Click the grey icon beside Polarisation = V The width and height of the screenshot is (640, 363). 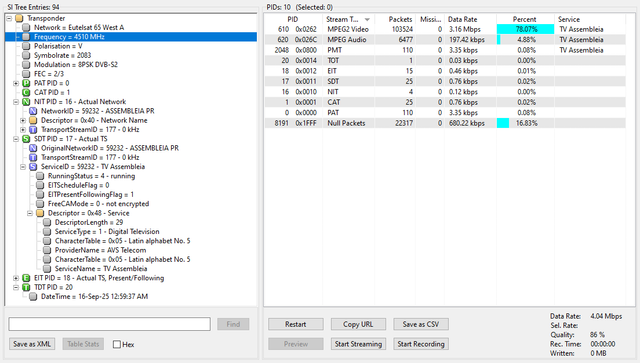click(x=26, y=46)
